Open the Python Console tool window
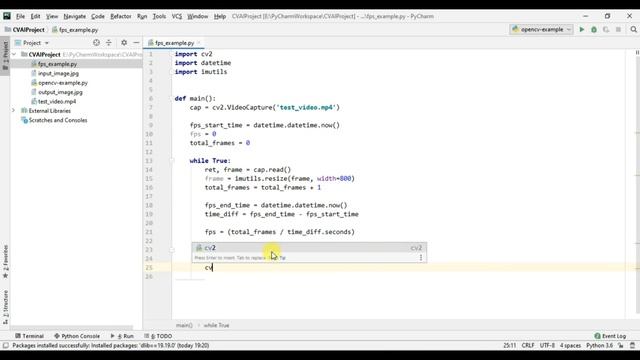The width and height of the screenshot is (640, 360). [77, 336]
